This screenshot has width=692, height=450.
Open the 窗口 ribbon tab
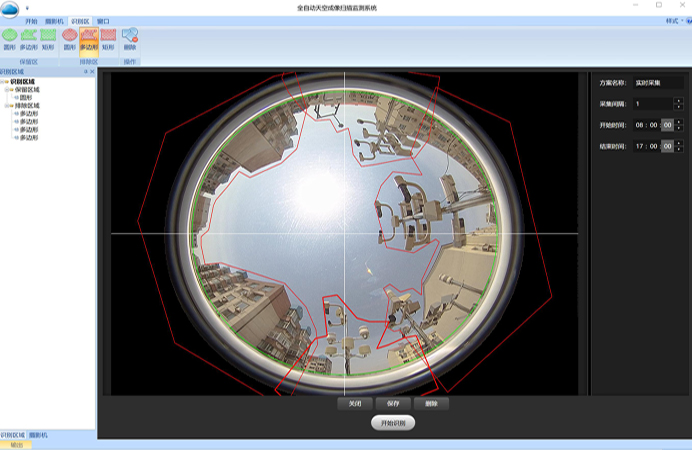[x=103, y=20]
